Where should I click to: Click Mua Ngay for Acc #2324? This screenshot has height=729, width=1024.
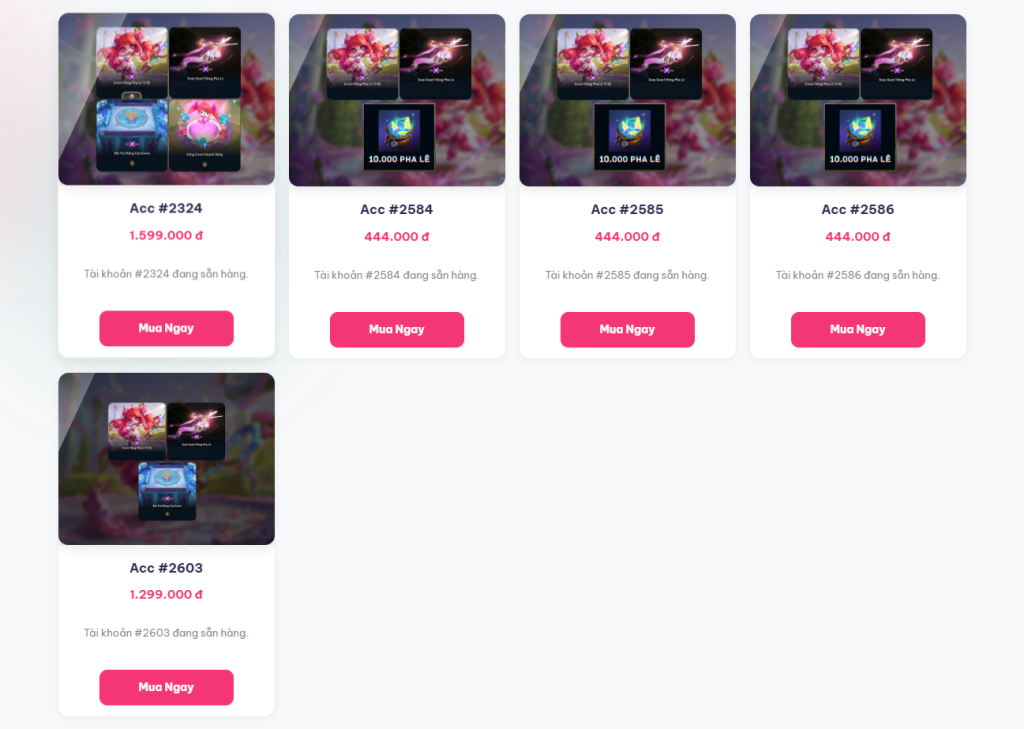[x=166, y=328]
